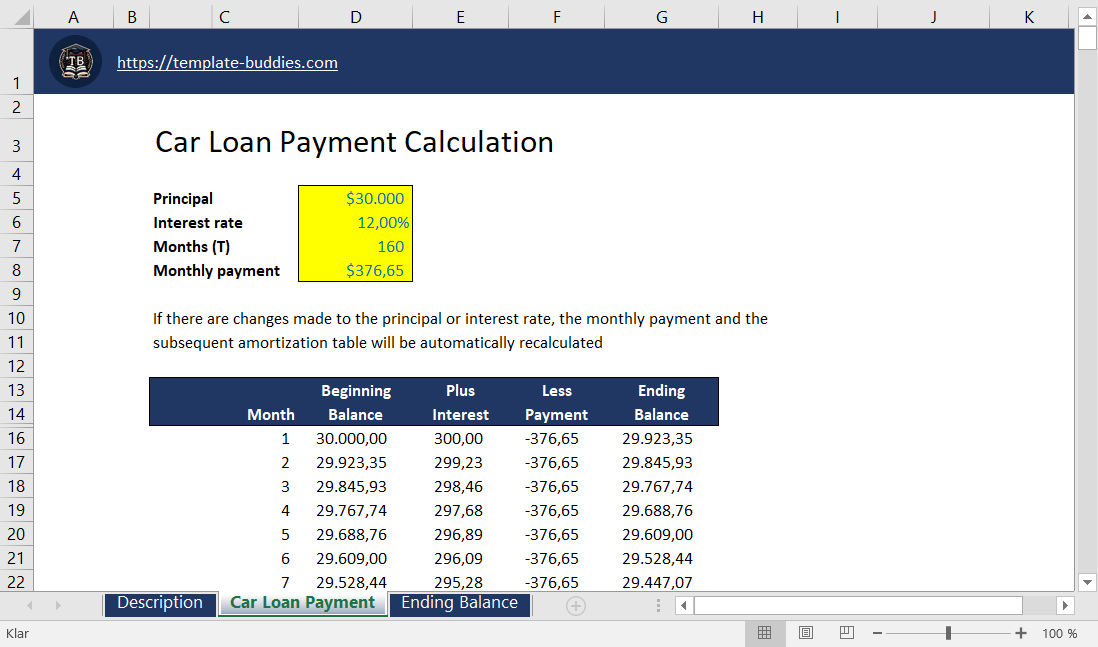
Task: Open the Ending Balance sheet
Action: click(x=460, y=604)
